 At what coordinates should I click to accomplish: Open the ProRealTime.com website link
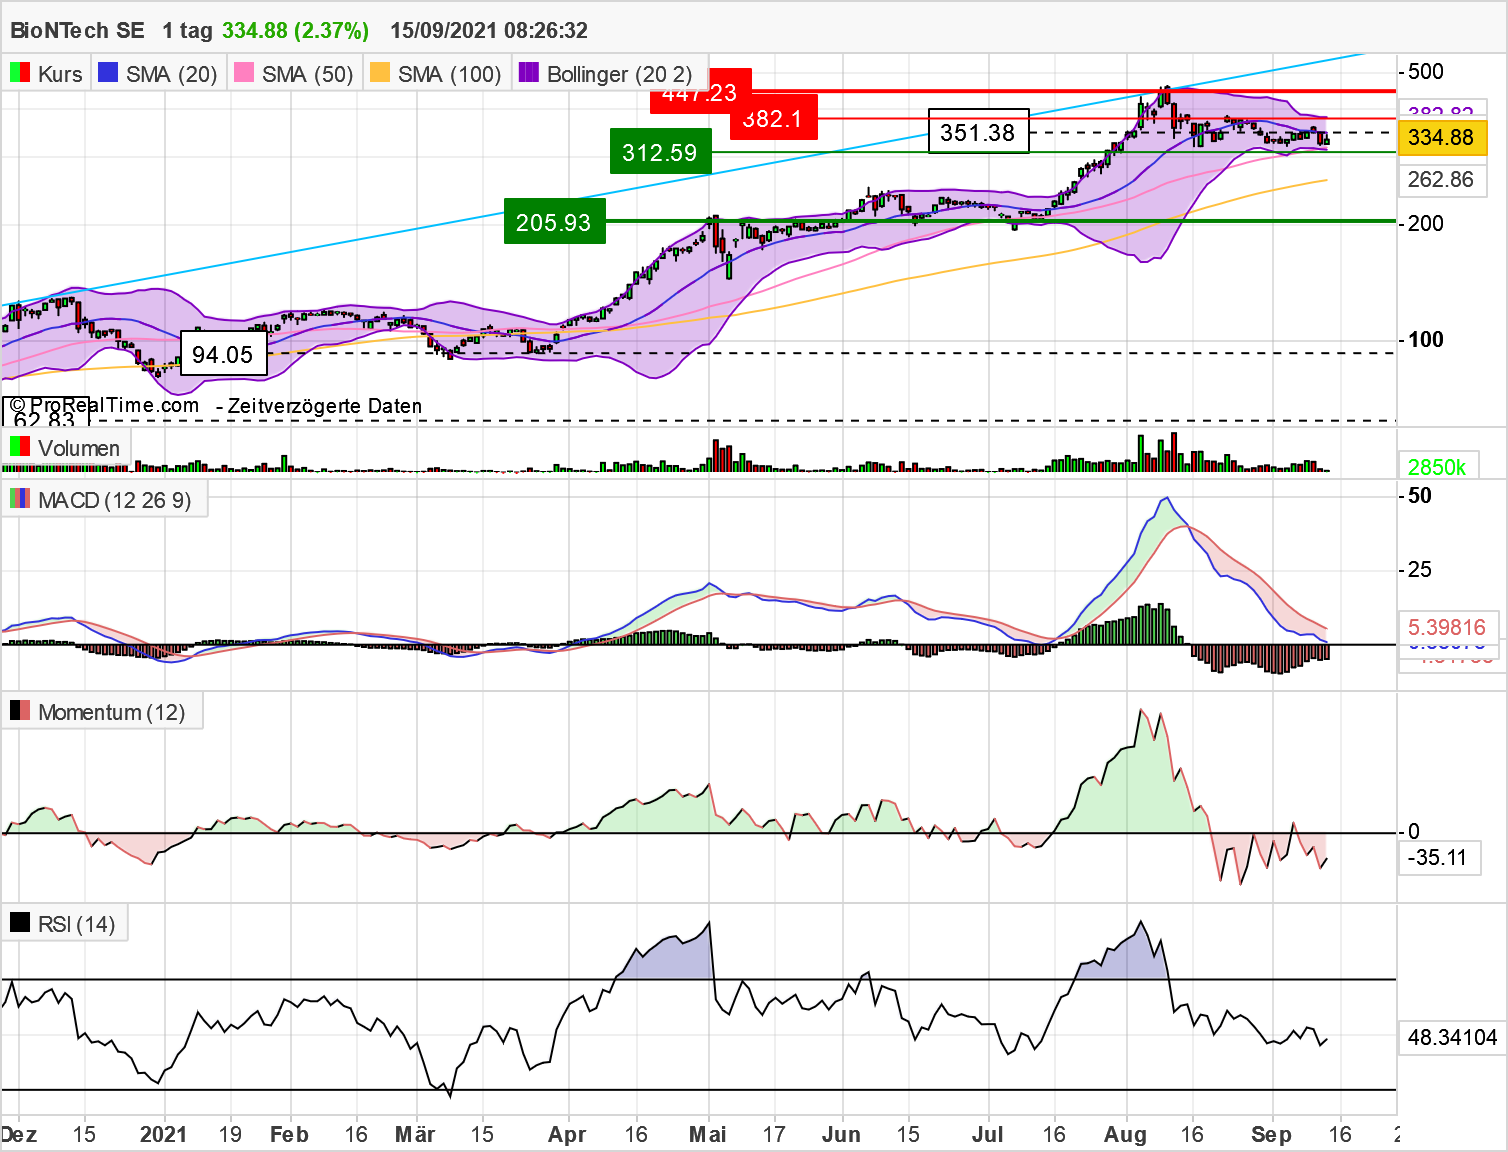pyautogui.click(x=103, y=405)
